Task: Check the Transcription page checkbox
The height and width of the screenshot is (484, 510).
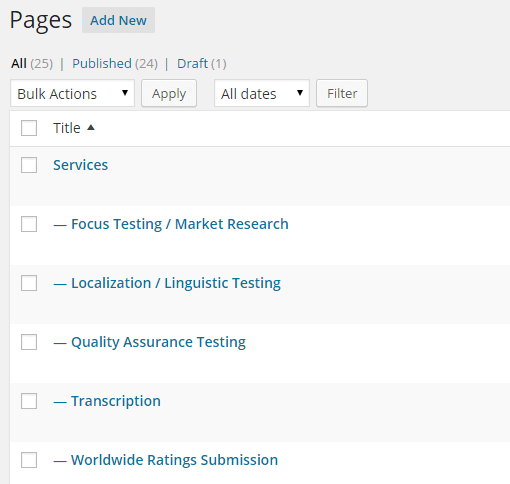Action: pos(29,401)
